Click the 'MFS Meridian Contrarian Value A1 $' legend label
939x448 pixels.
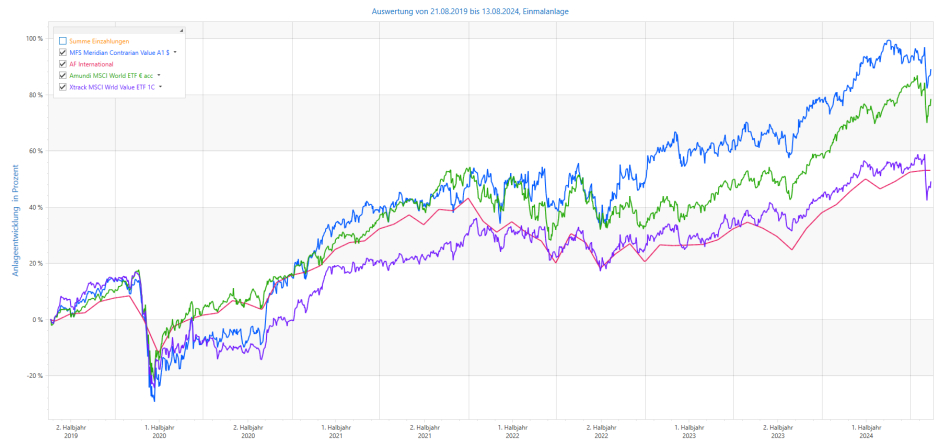[x=119, y=52]
